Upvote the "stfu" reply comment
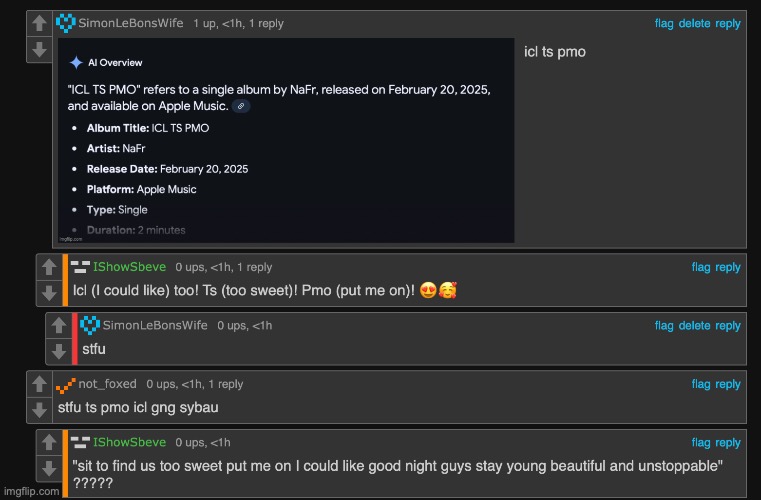This screenshot has height=500, width=761. [x=58, y=326]
